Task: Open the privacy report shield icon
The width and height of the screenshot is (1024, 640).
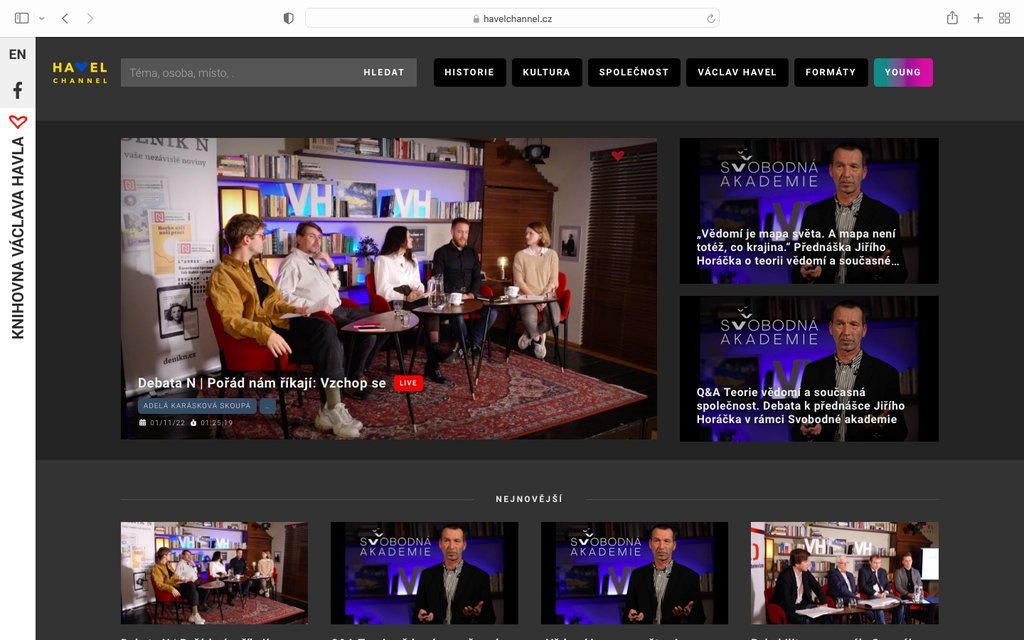Action: 288,18
